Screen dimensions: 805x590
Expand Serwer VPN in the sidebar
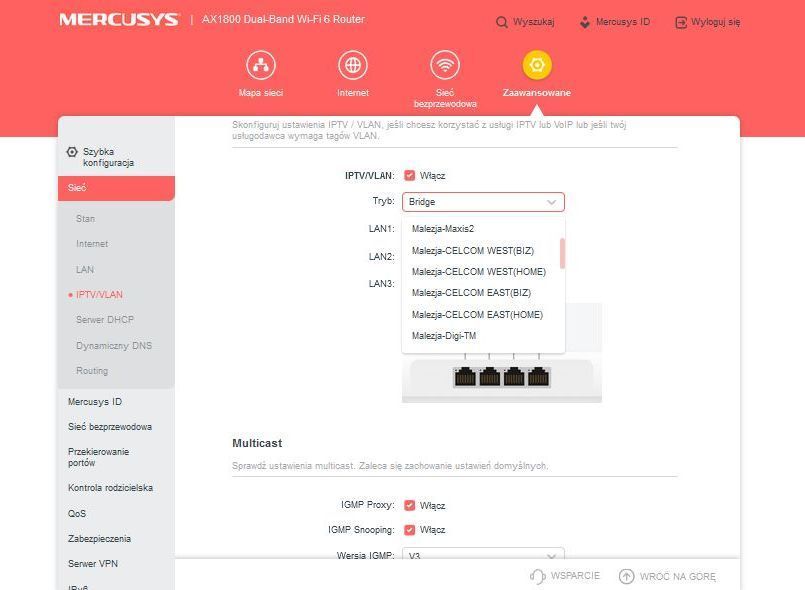93,564
